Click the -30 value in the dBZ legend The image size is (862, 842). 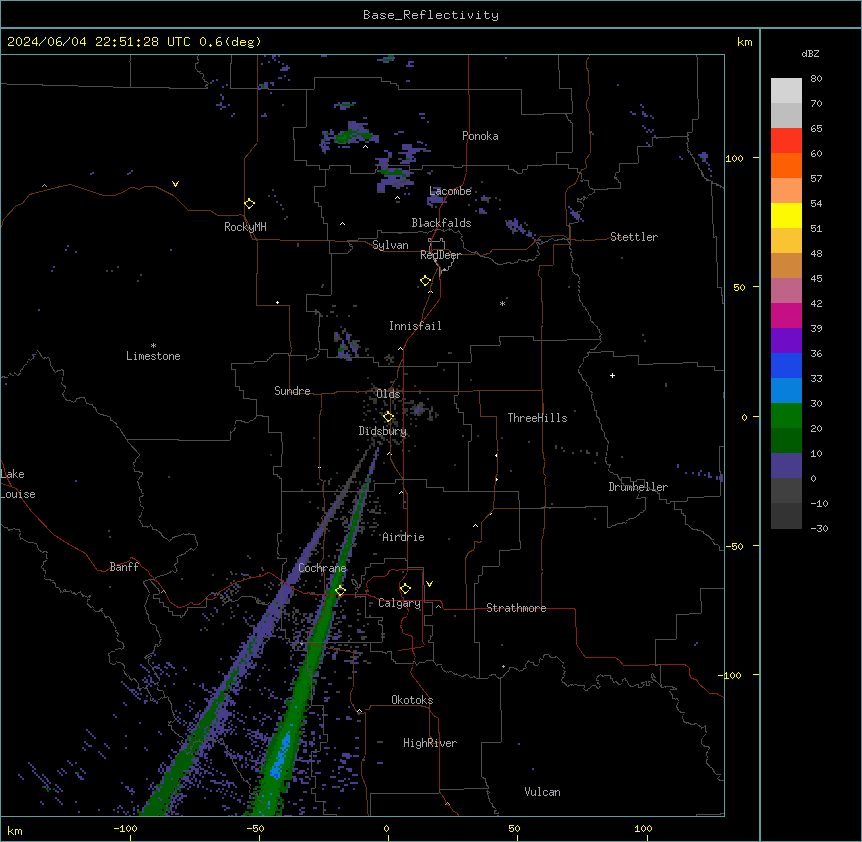coord(819,528)
